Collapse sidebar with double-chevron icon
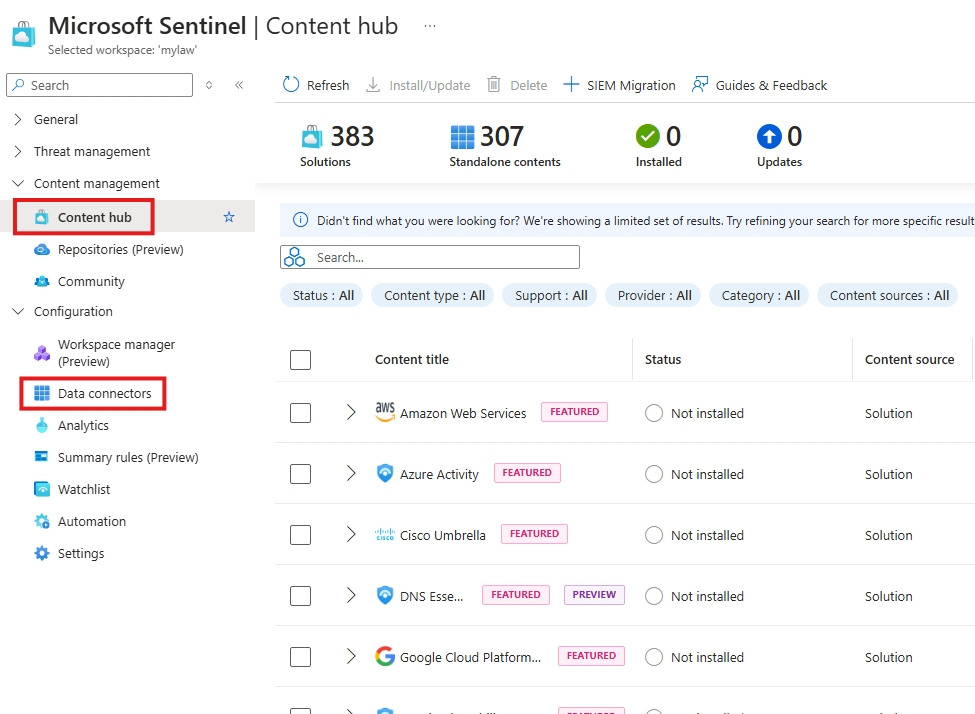975x714 pixels. pos(239,85)
